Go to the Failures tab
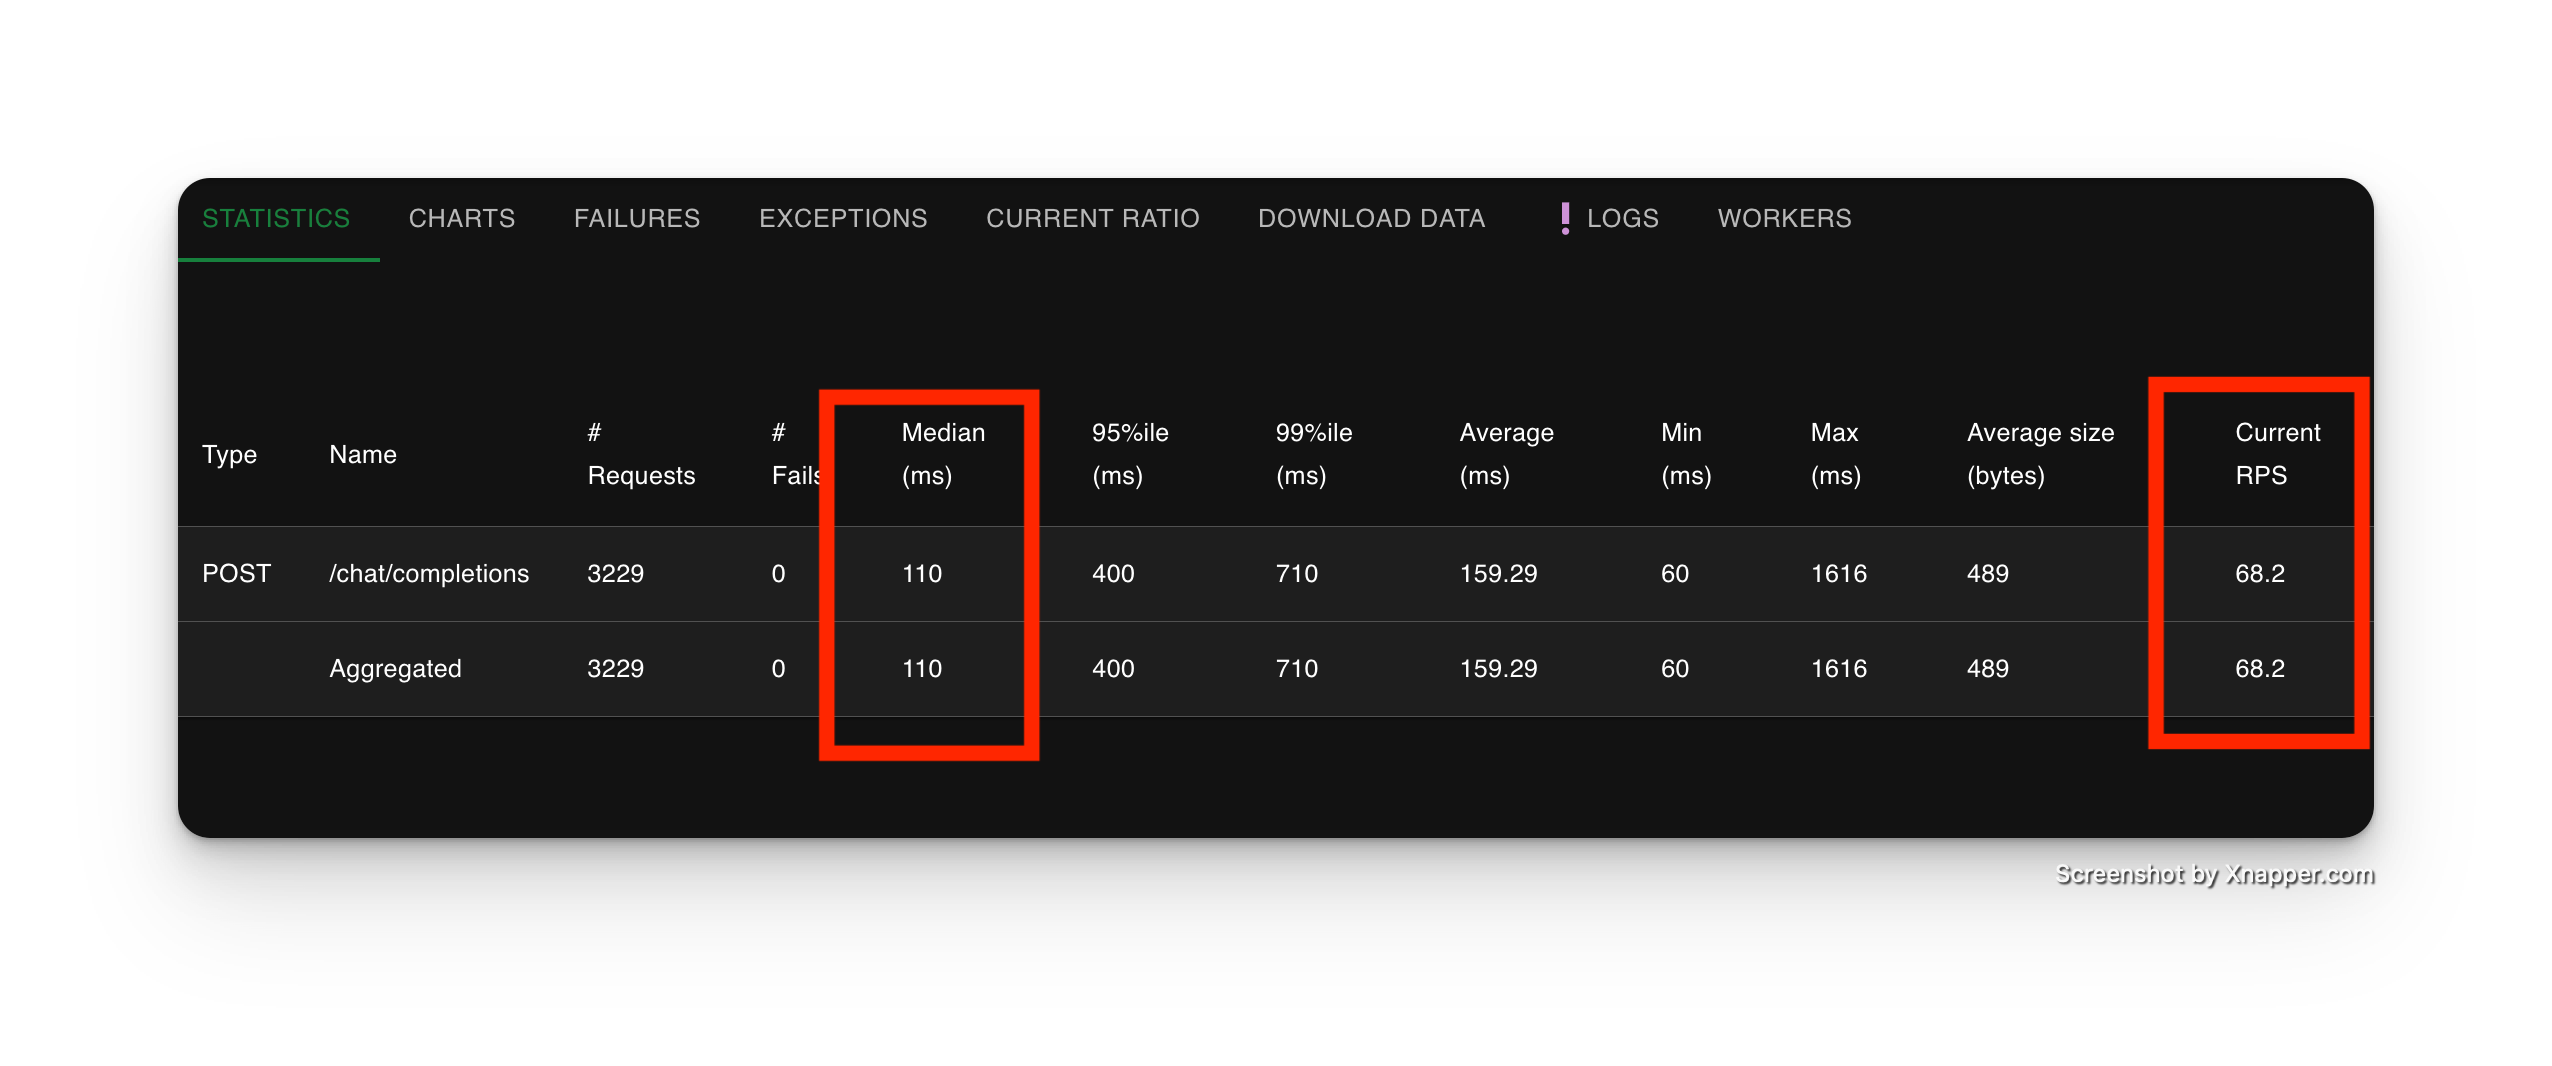This screenshot has width=2552, height=1066. 636,218
